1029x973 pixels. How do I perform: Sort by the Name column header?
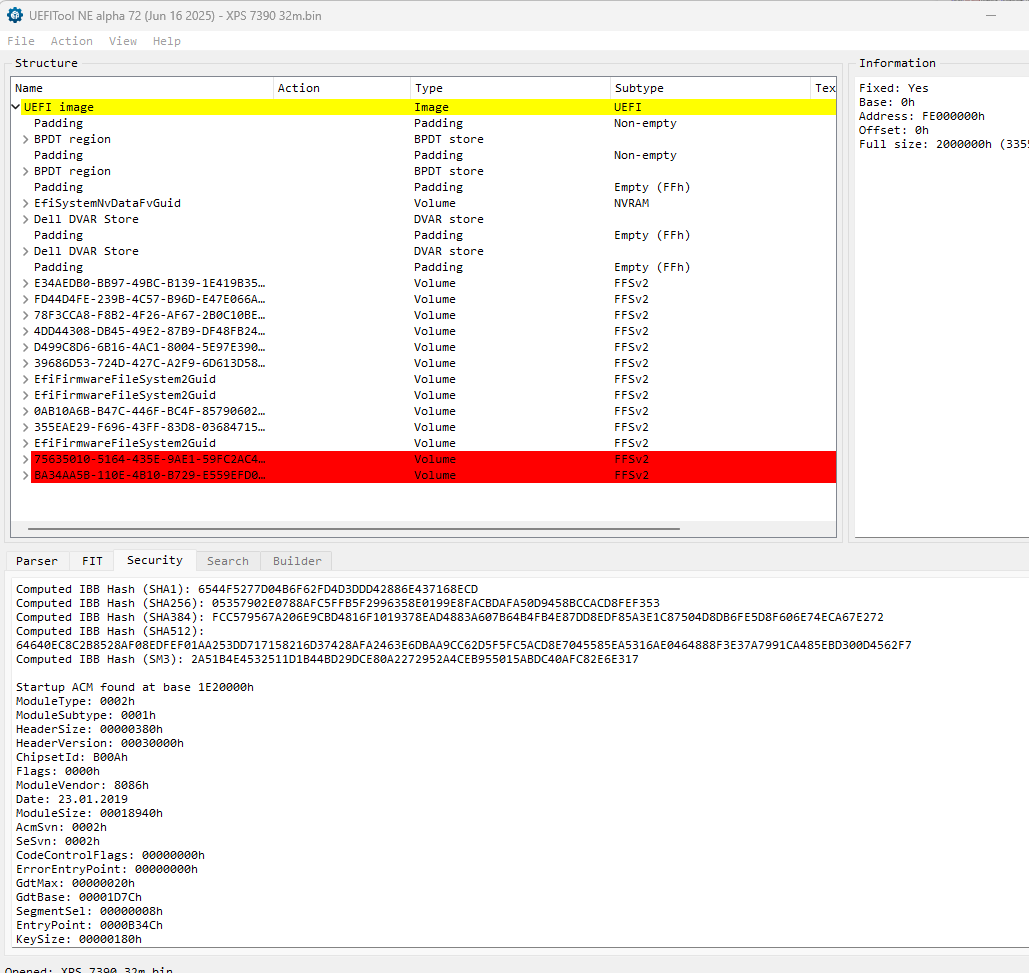click(142, 88)
